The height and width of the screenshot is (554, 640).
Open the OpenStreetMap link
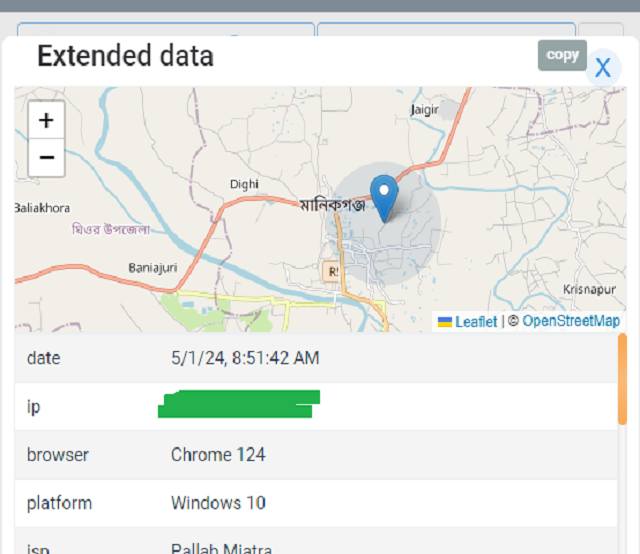pos(571,321)
